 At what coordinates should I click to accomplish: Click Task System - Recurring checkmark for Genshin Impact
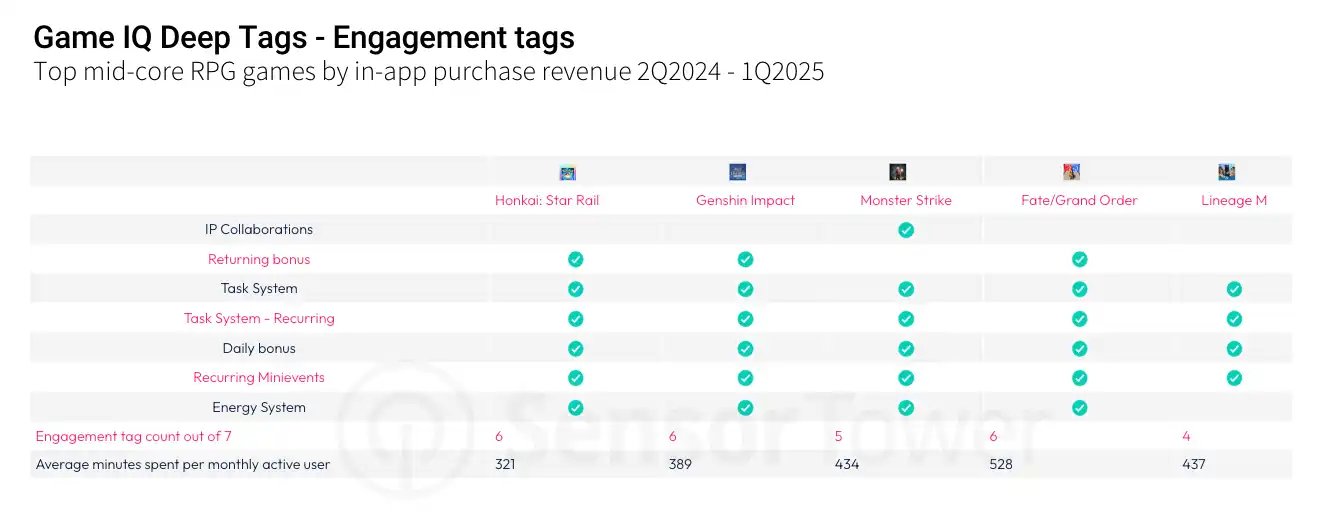746,319
